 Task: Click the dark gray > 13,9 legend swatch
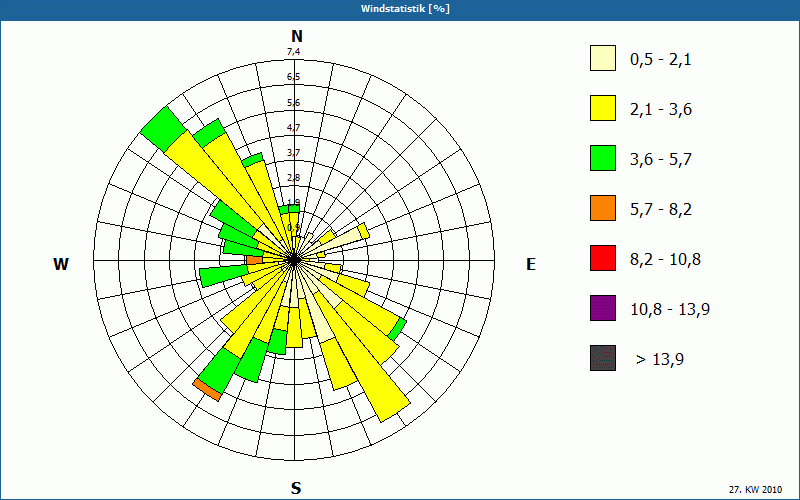[x=603, y=358]
